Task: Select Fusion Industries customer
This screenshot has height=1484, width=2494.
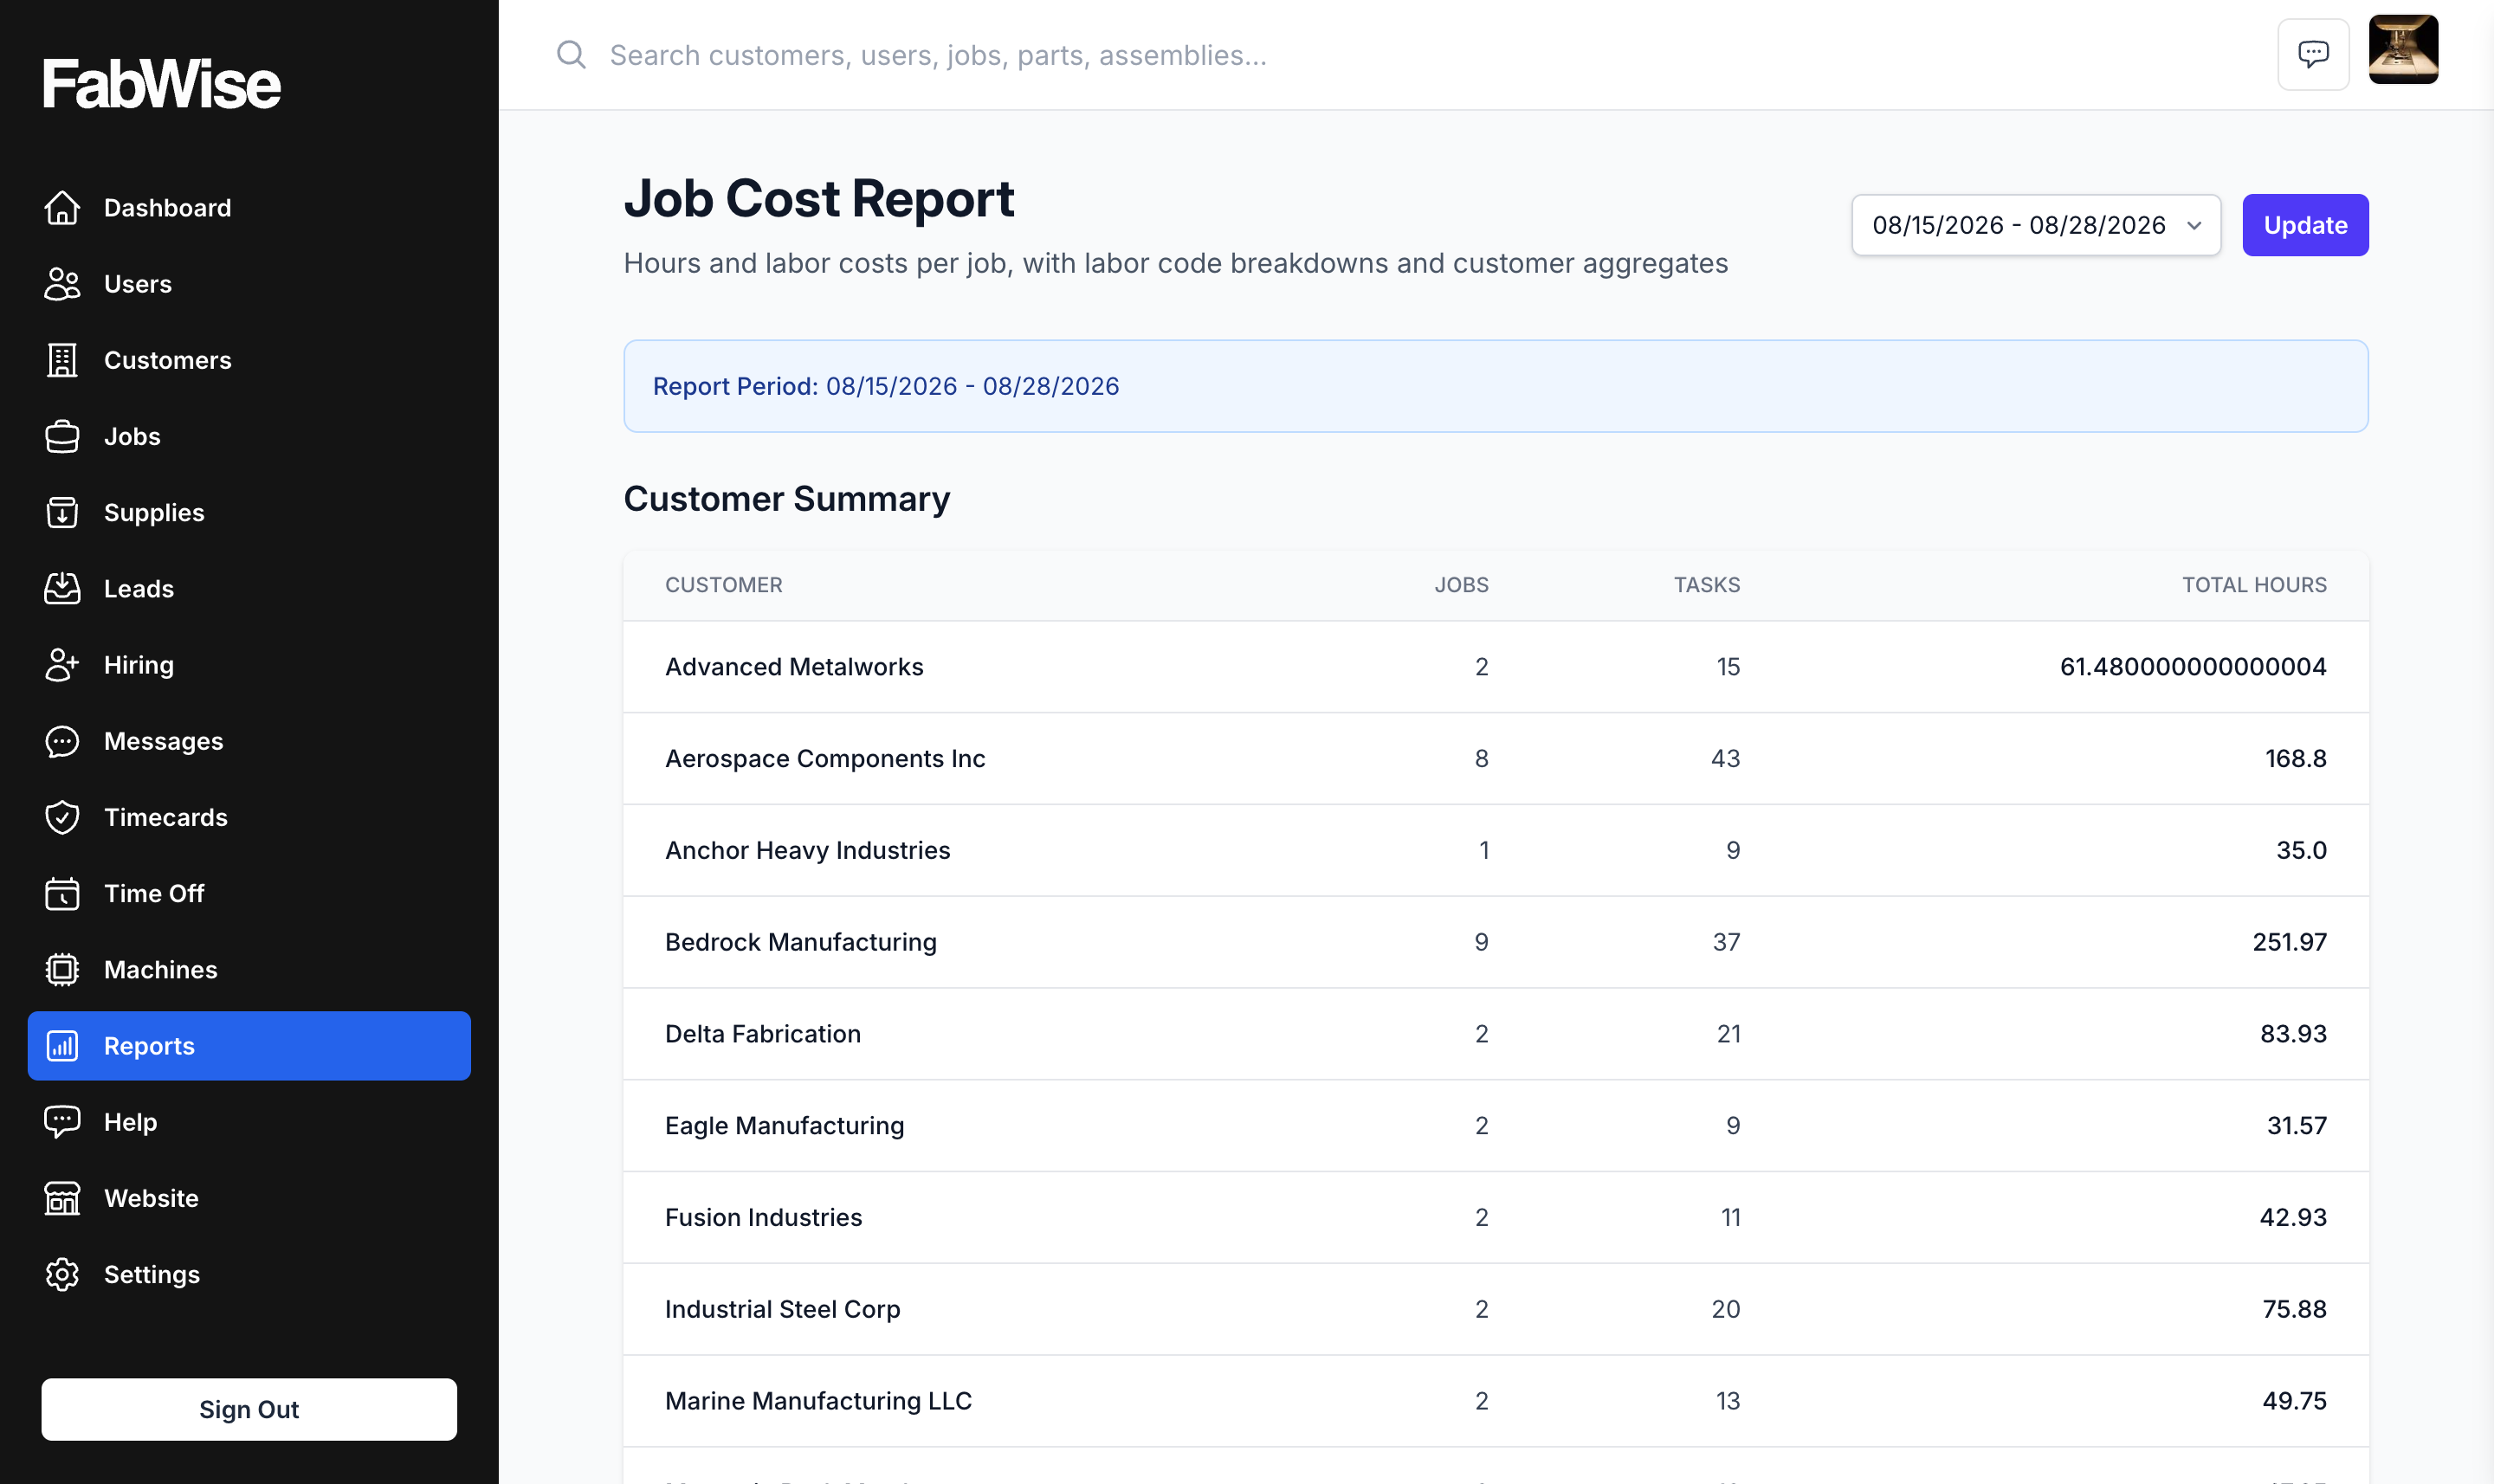Action: 763,1217
